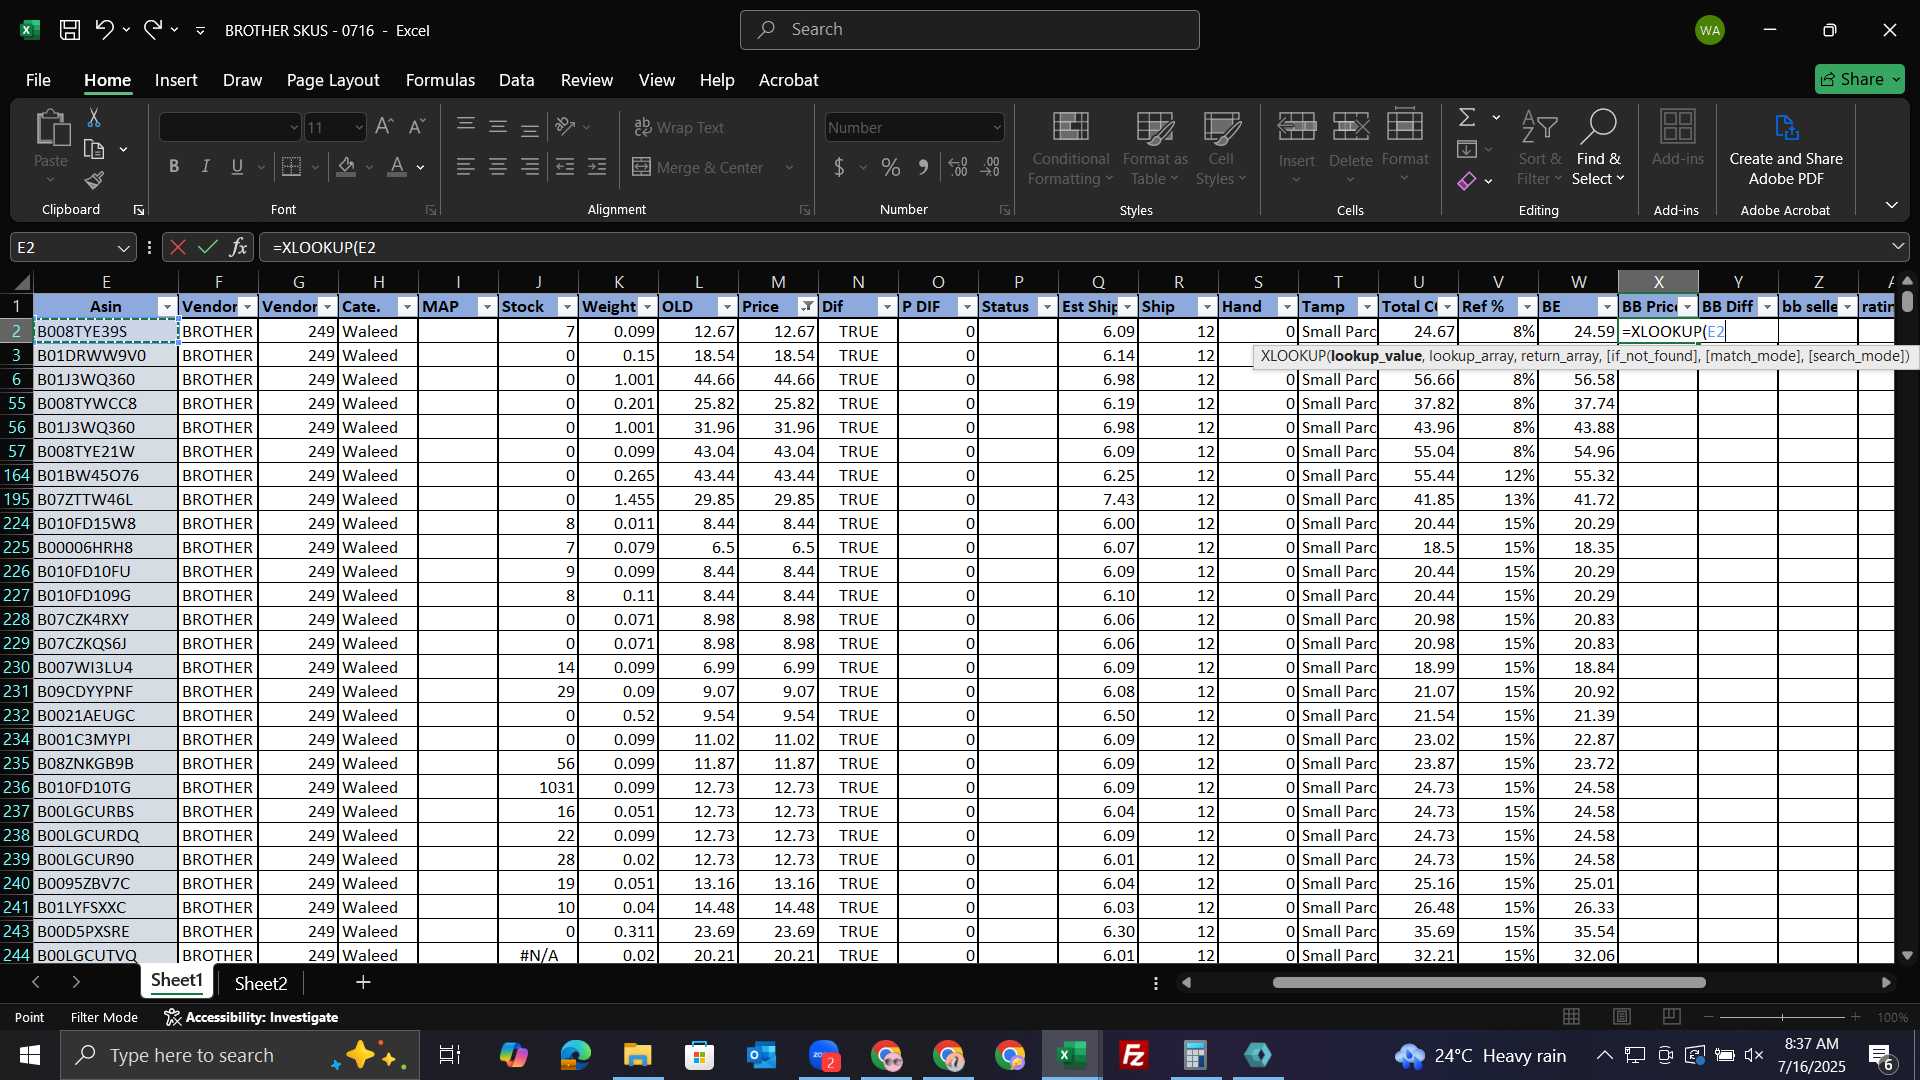The image size is (1920, 1080).
Task: Open the Number Format dropdown
Action: tap(997, 127)
